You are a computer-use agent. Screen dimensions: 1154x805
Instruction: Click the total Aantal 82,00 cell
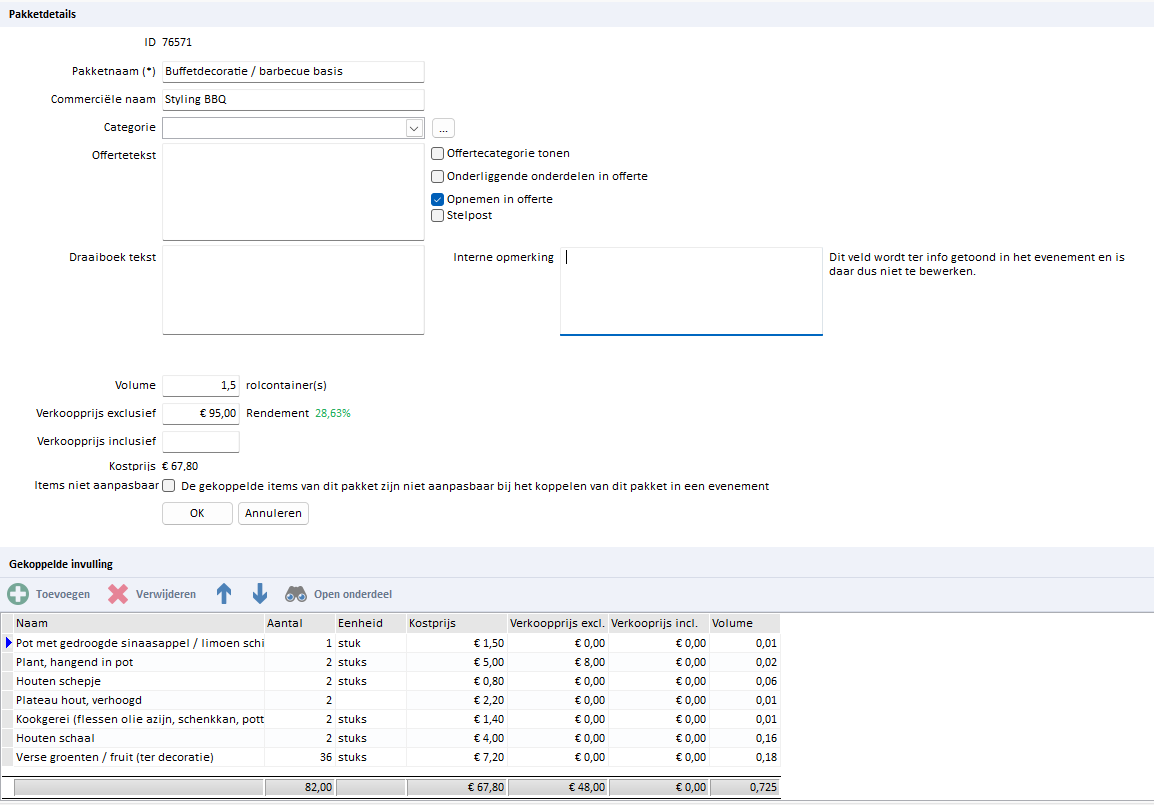point(300,787)
